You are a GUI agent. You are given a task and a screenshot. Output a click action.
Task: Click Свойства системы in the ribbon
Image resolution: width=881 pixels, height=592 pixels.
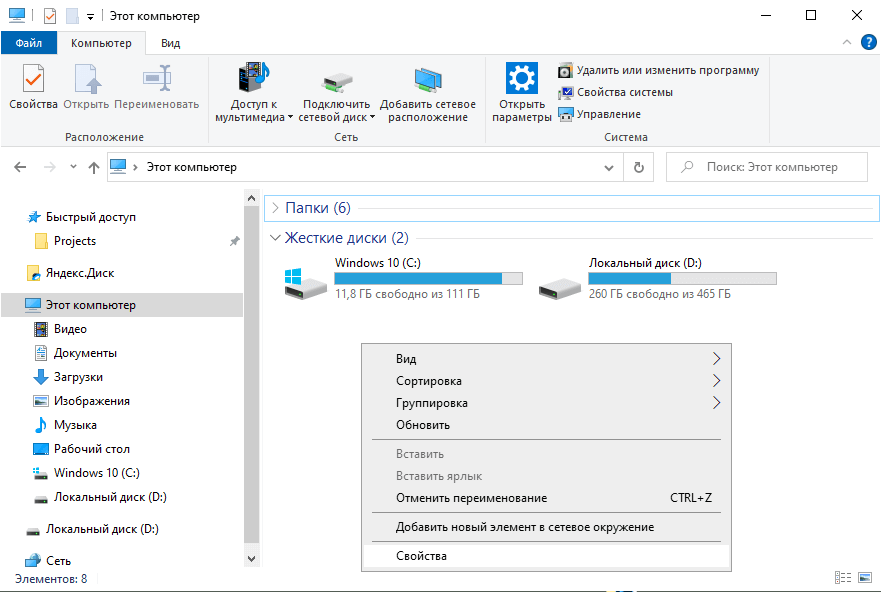point(624,92)
